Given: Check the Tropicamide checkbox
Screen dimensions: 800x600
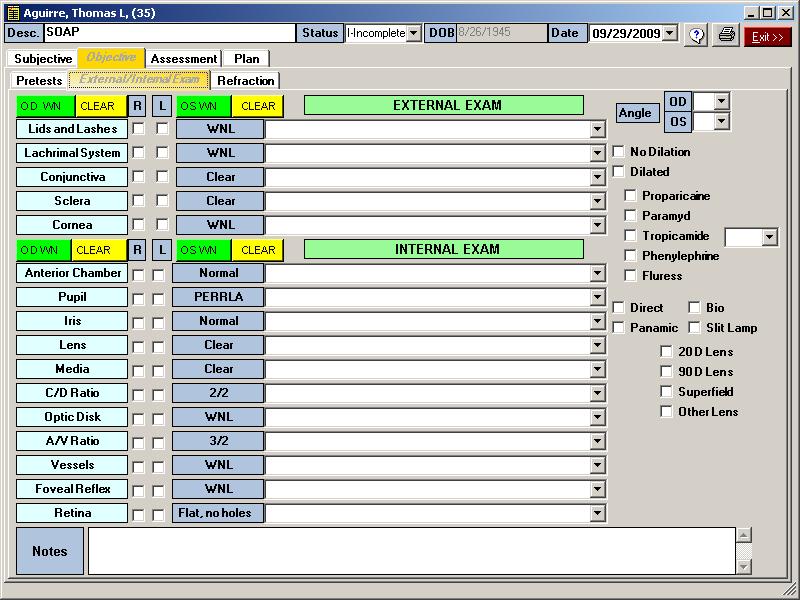Looking at the screenshot, I should click(x=632, y=236).
